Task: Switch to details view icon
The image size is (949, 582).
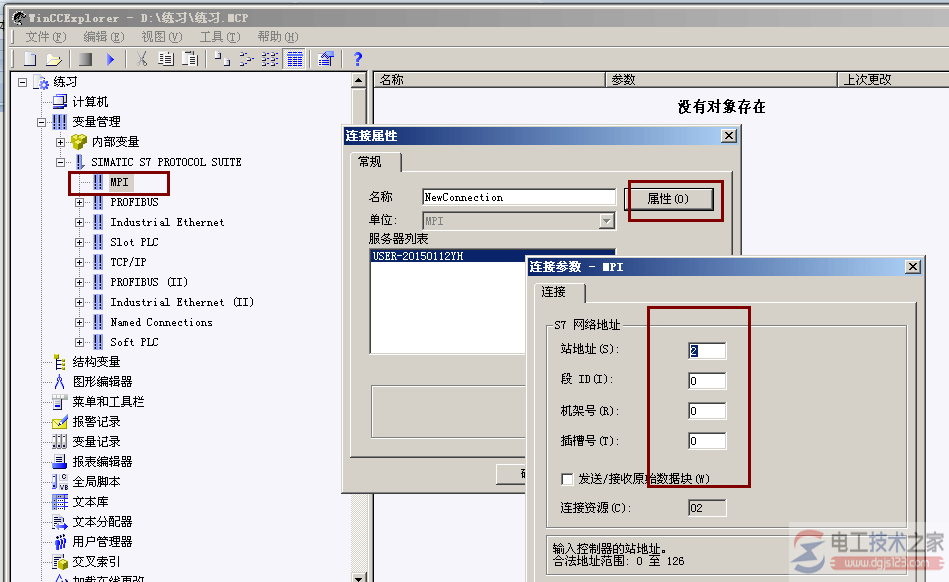Action: (x=295, y=59)
